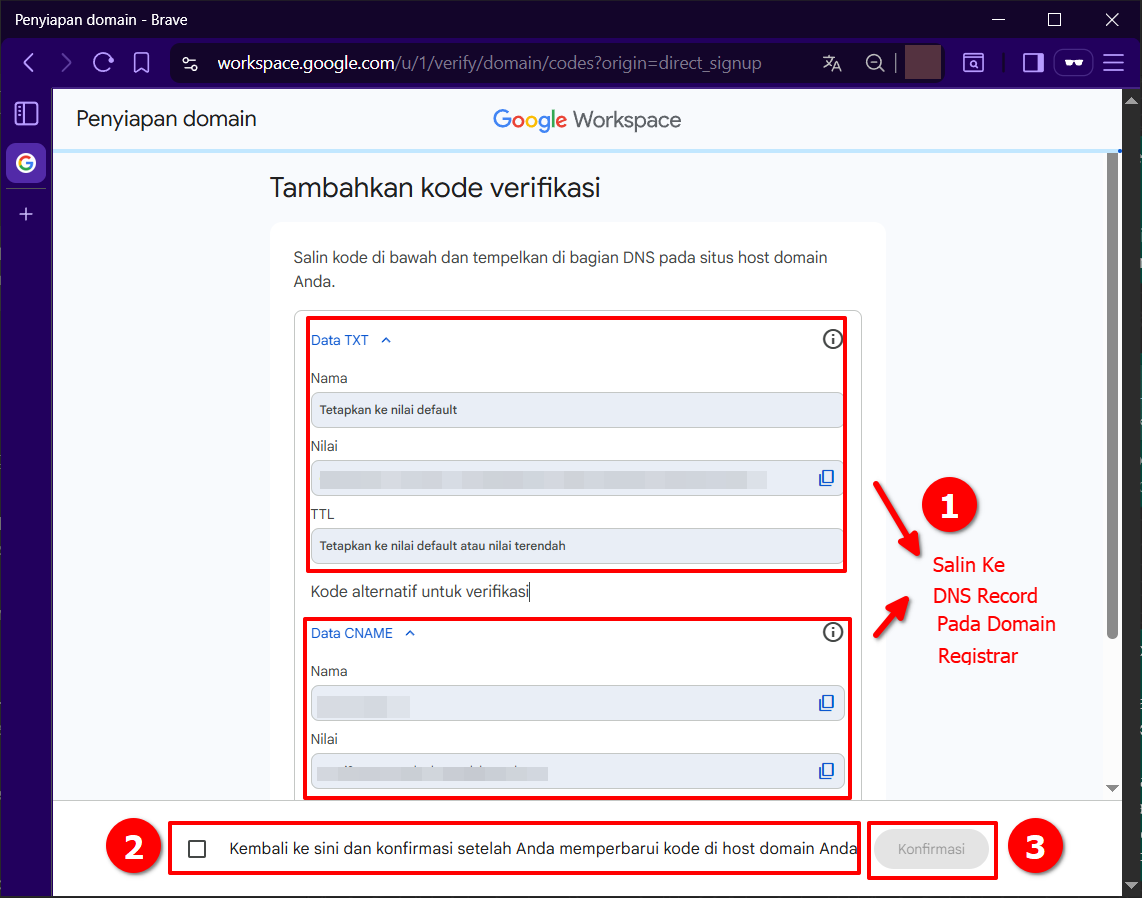This screenshot has height=898, width=1142.
Task: Click the address bar URL
Action: coord(489,63)
